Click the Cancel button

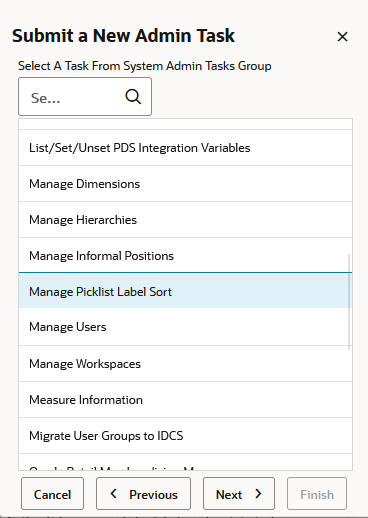(x=52, y=494)
